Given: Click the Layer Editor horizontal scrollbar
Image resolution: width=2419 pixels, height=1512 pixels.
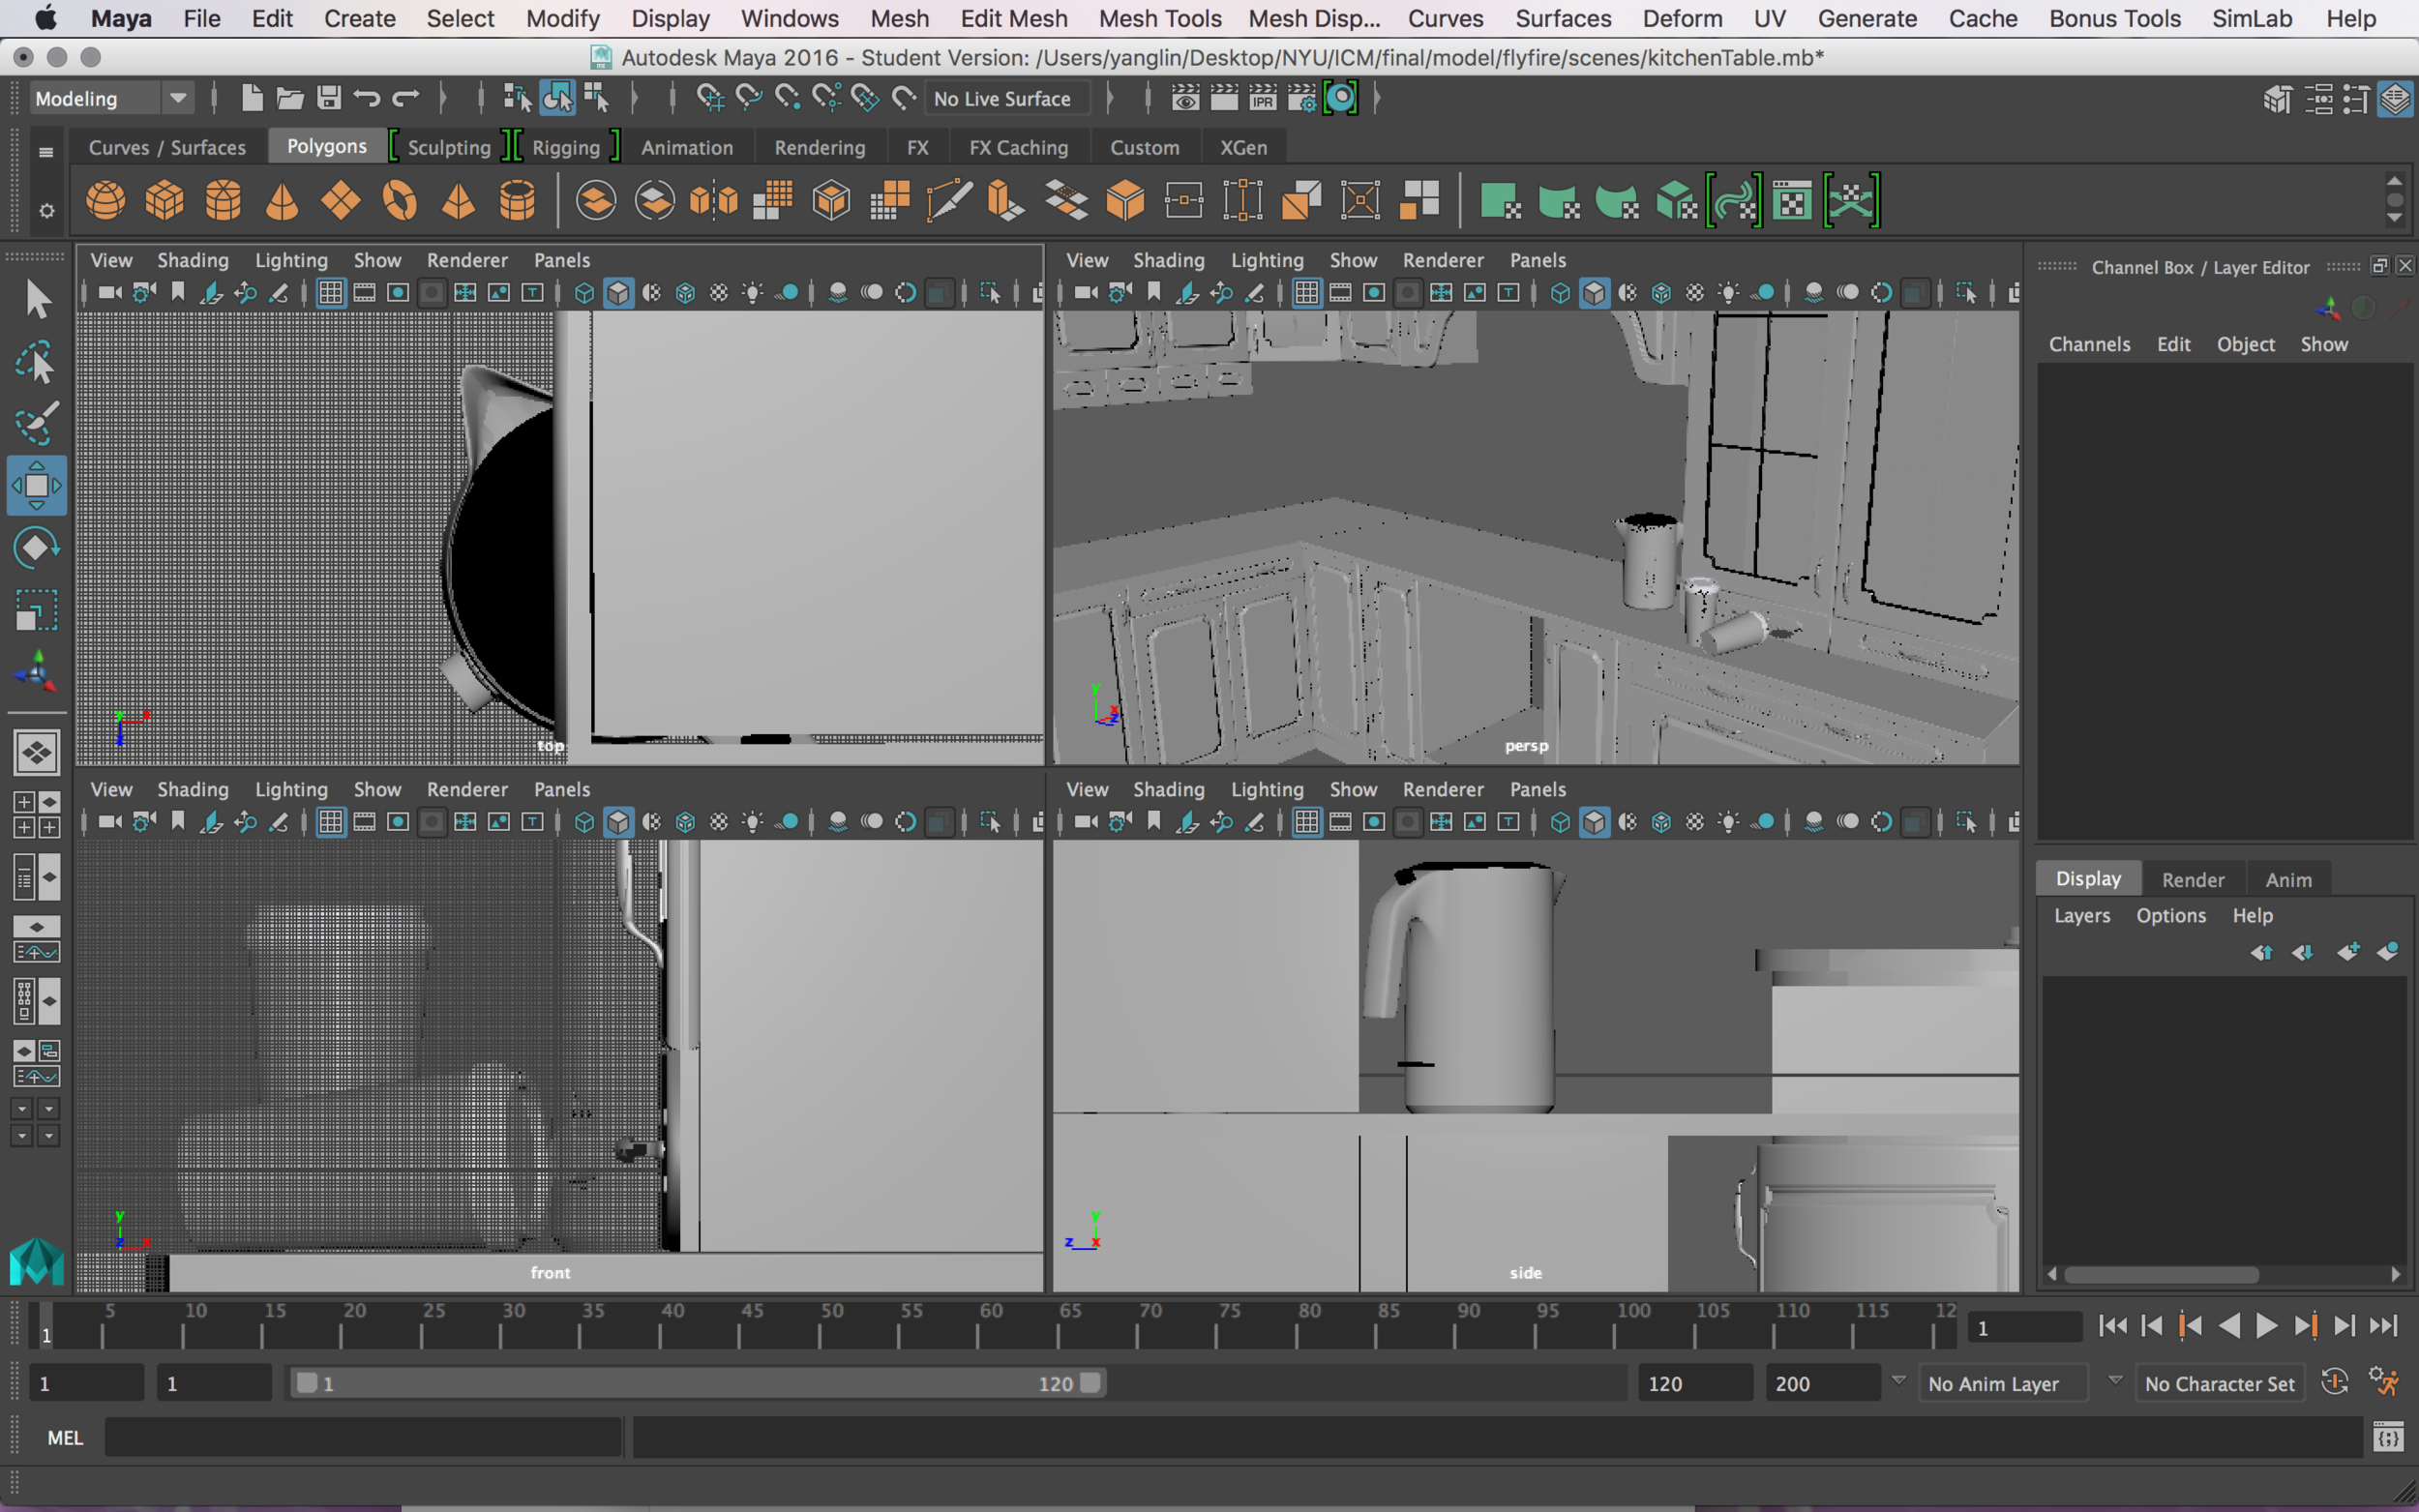Looking at the screenshot, I should point(2161,1274).
